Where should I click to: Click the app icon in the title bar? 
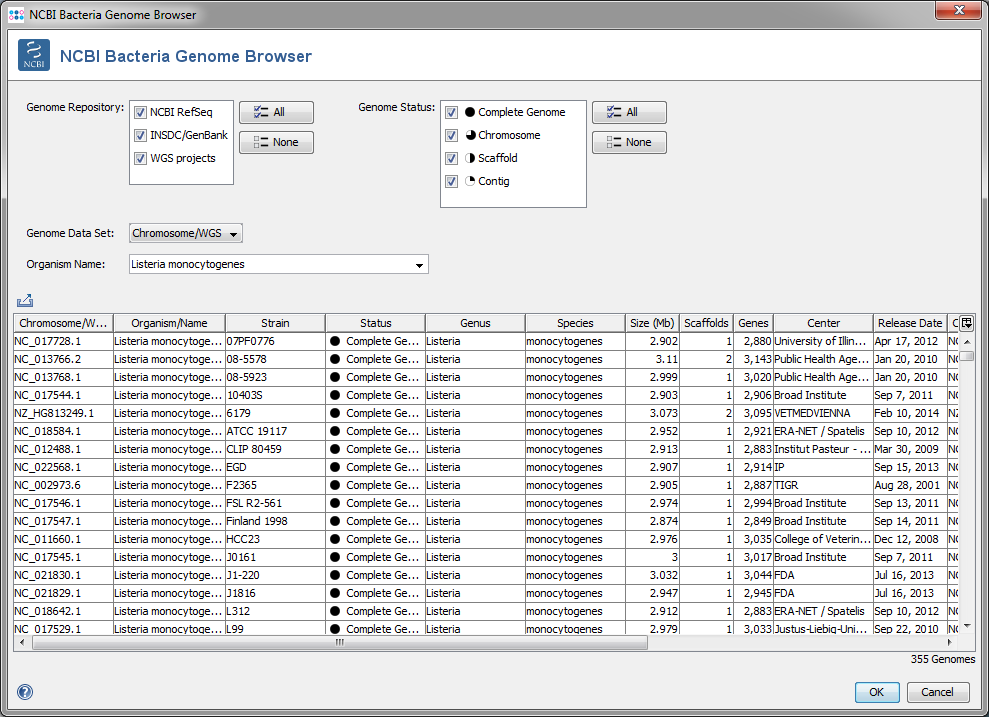click(x=16, y=15)
